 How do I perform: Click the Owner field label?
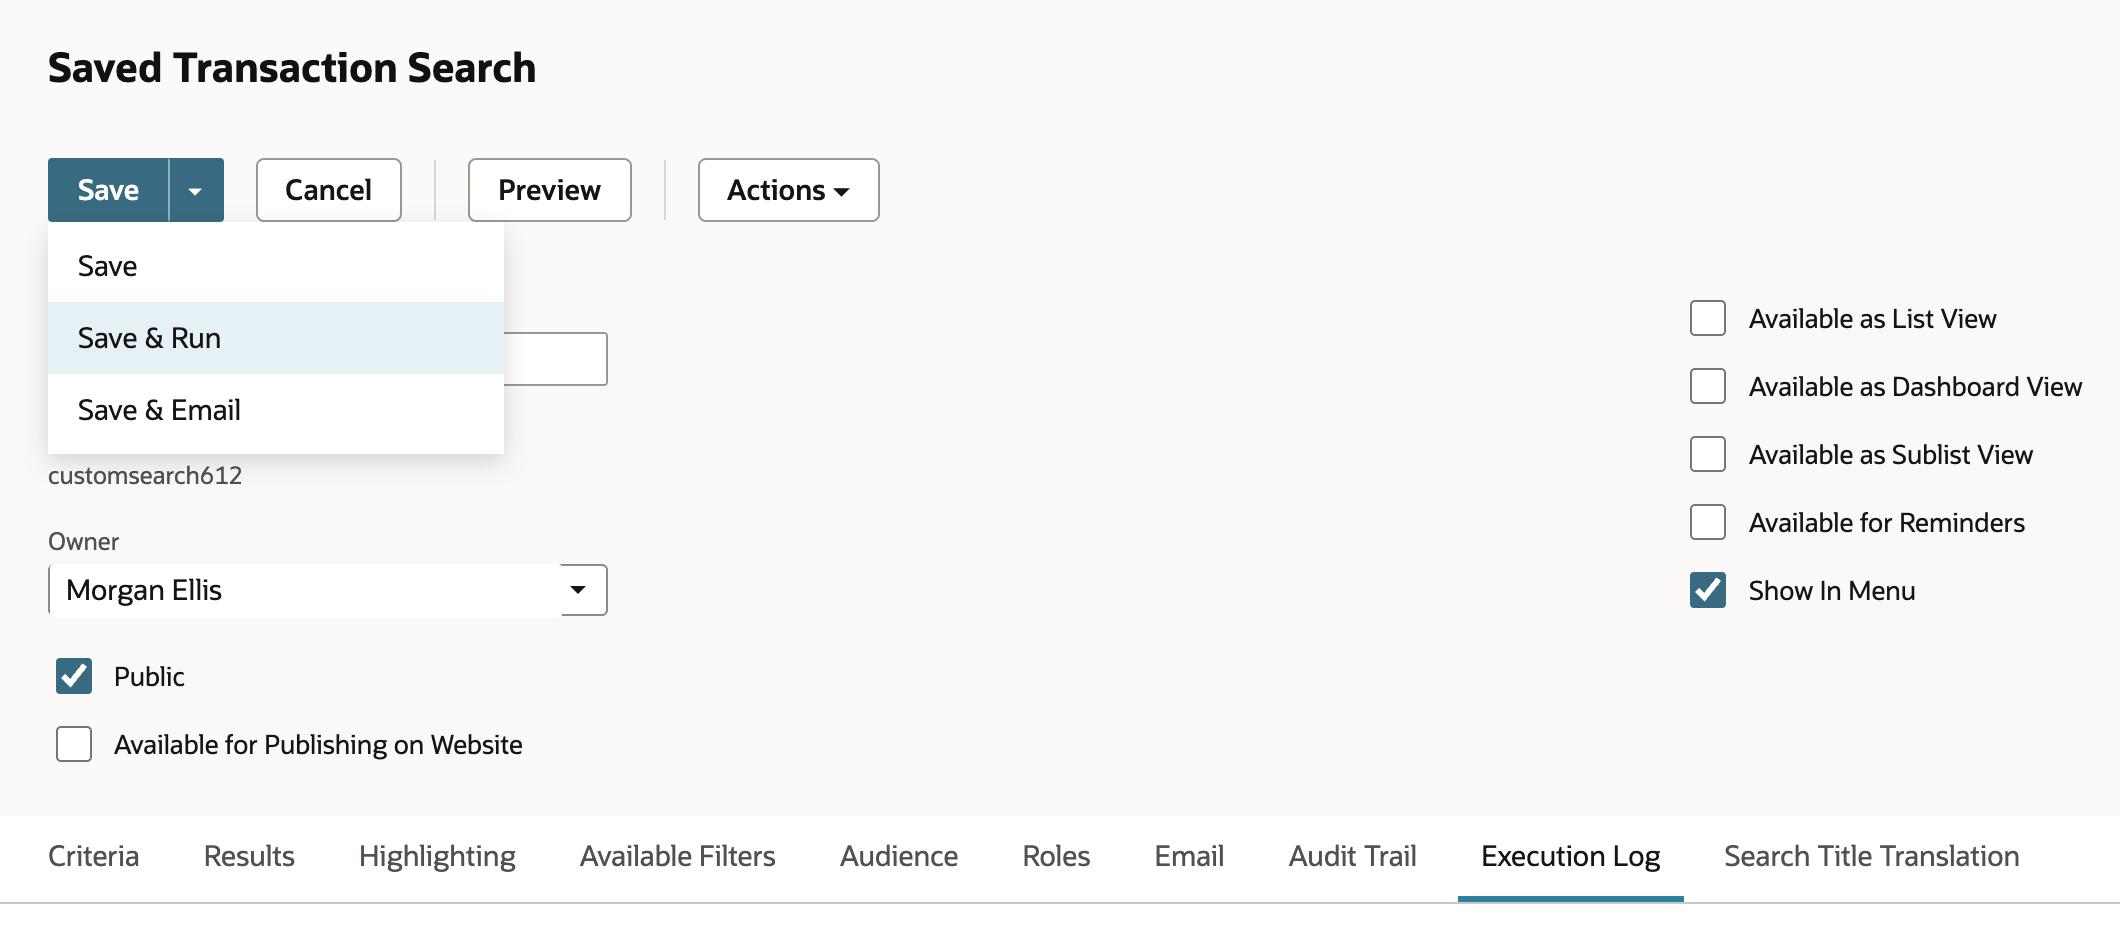pyautogui.click(x=83, y=541)
